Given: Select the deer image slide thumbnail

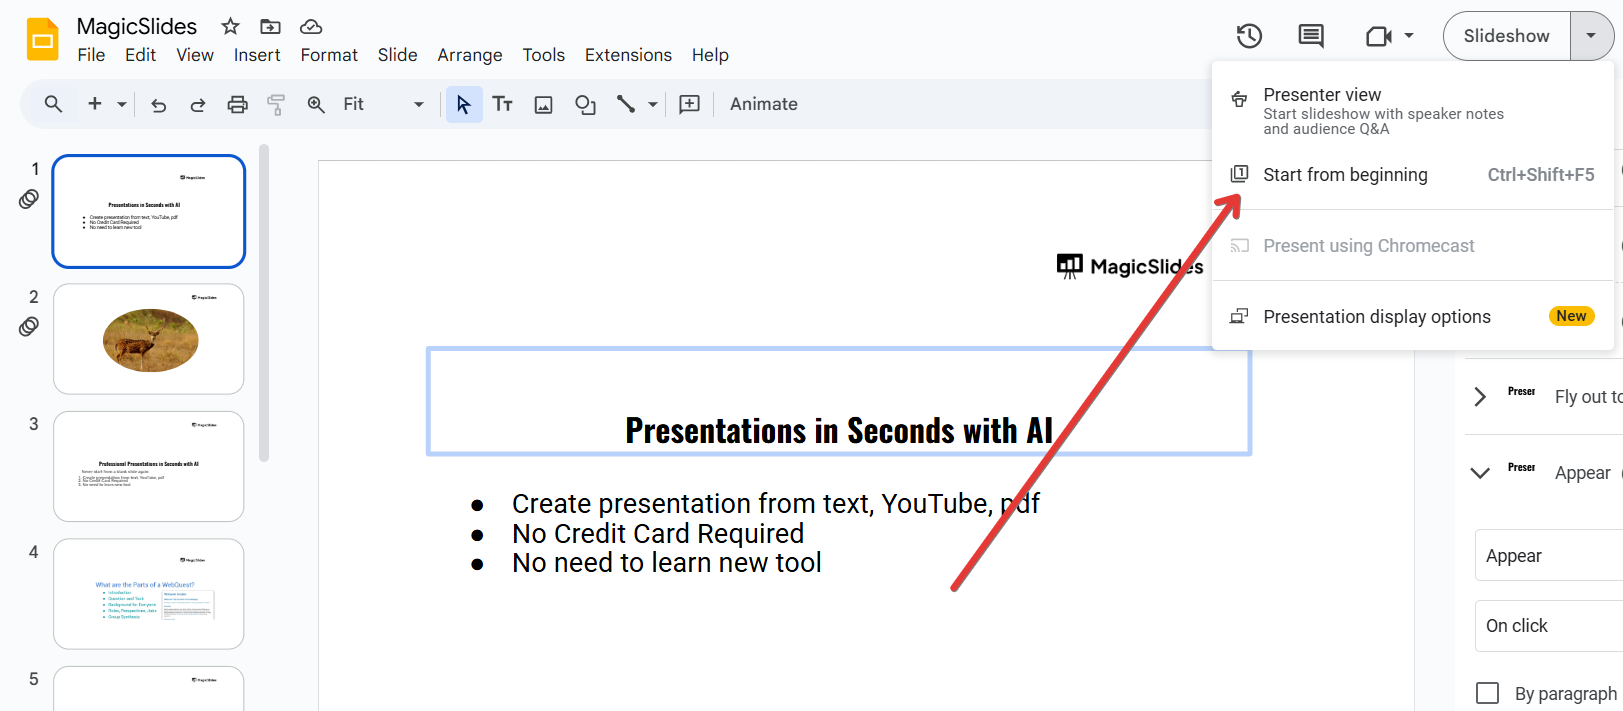Looking at the screenshot, I should click(149, 339).
